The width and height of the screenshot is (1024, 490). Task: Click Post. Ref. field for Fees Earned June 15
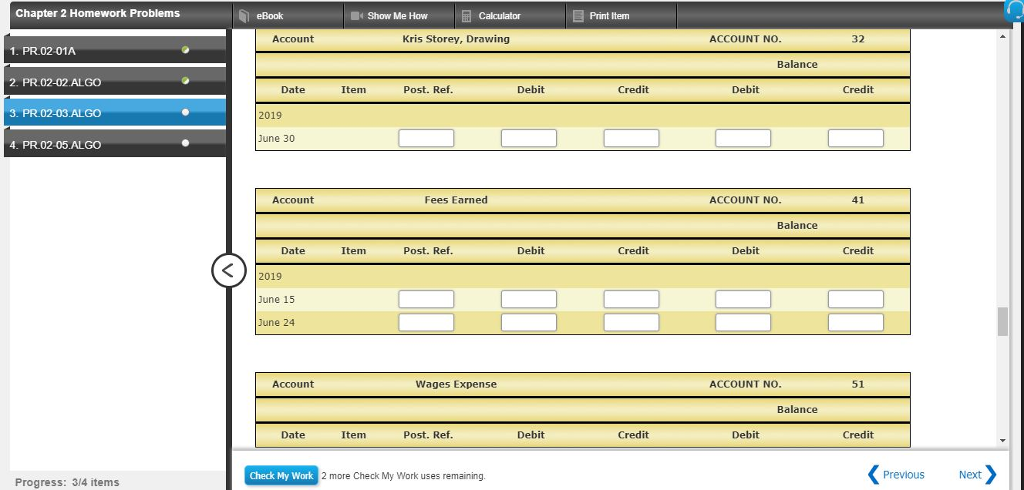point(426,299)
